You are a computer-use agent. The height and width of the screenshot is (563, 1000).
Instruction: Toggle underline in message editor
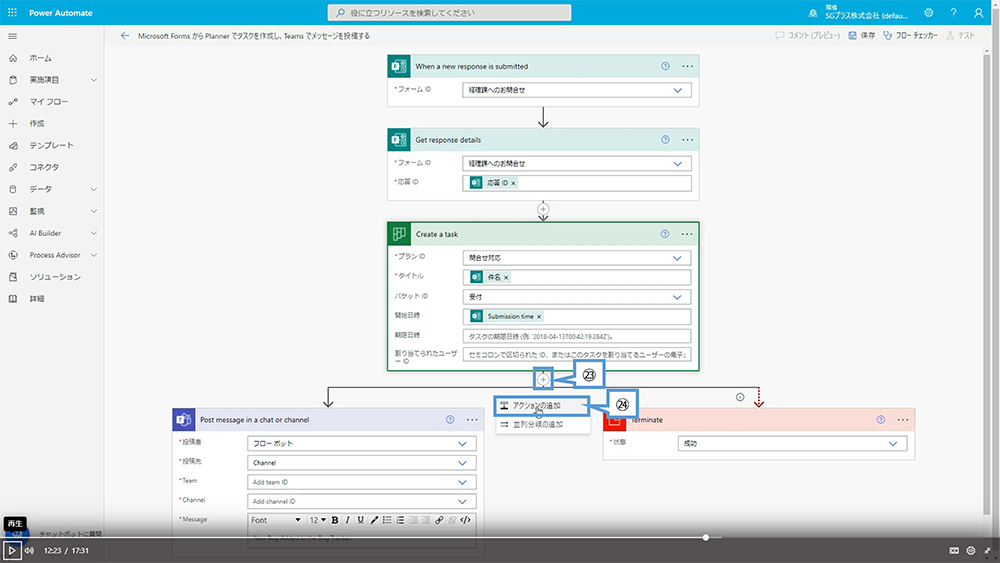[360, 520]
